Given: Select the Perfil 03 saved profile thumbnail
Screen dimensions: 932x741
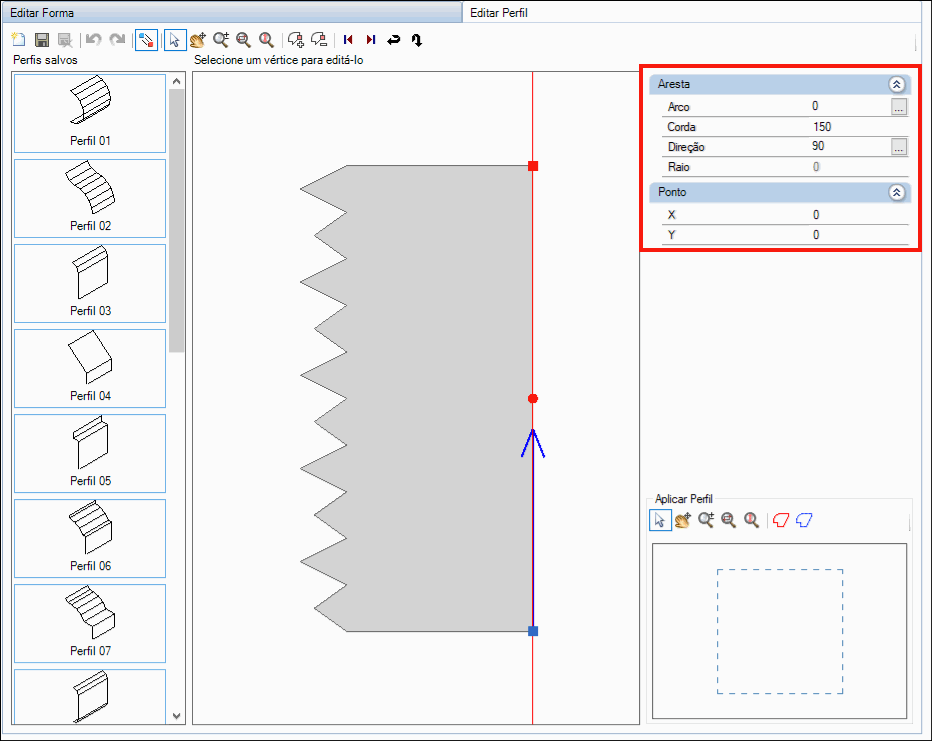Looking at the screenshot, I should tap(90, 283).
